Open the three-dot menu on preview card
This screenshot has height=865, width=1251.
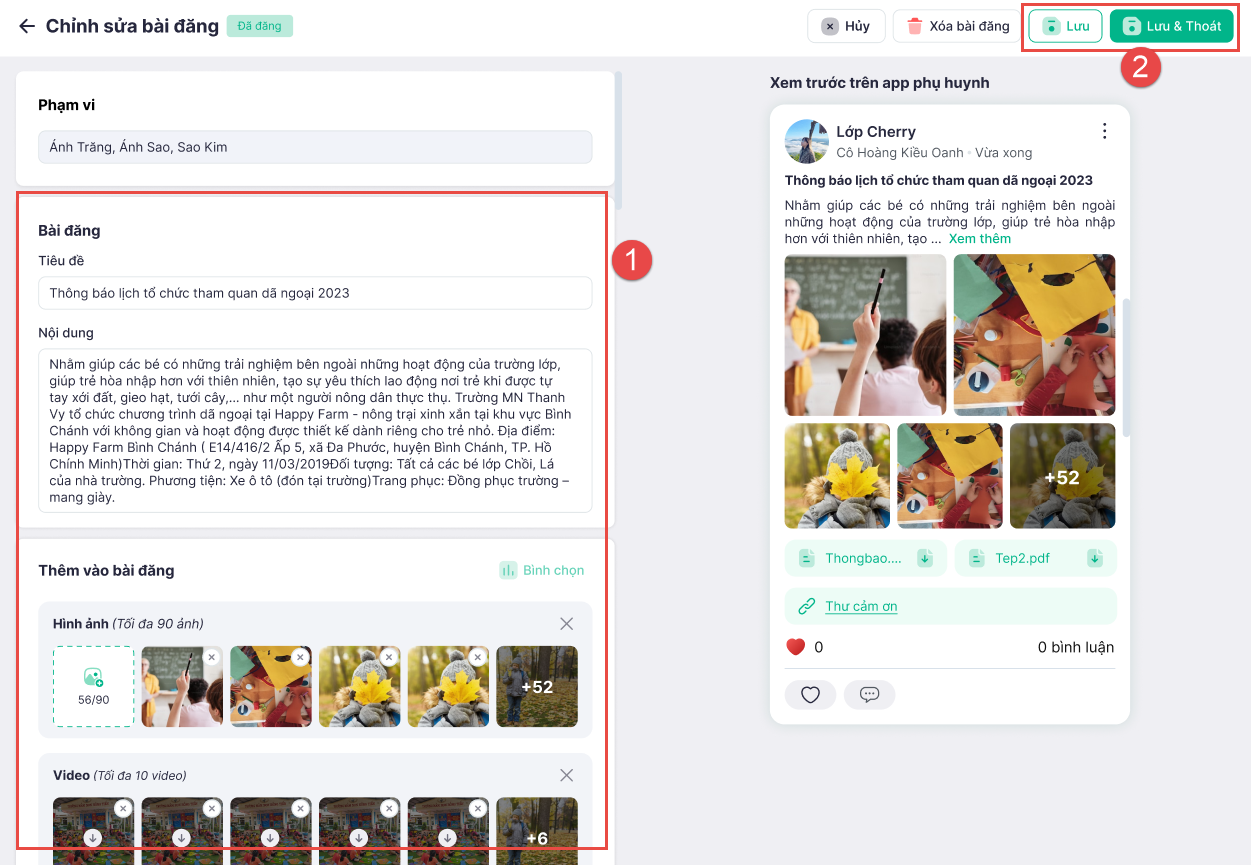pos(1104,131)
